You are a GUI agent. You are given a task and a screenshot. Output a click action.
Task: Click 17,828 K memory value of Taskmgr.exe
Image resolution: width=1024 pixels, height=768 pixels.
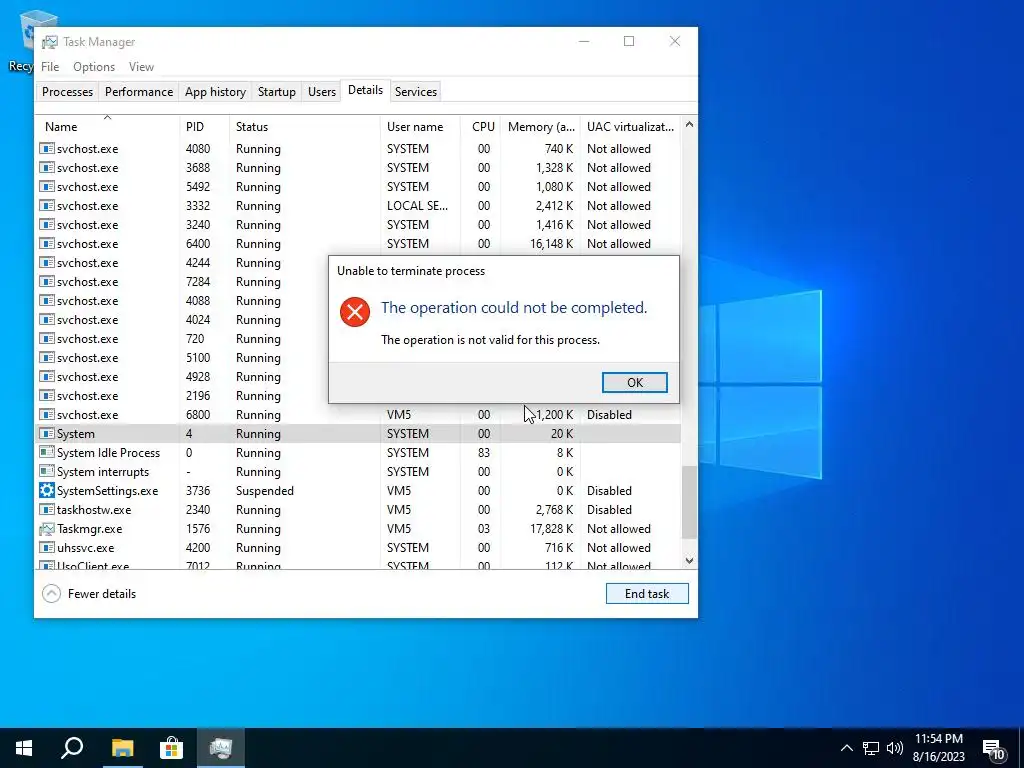pos(551,529)
